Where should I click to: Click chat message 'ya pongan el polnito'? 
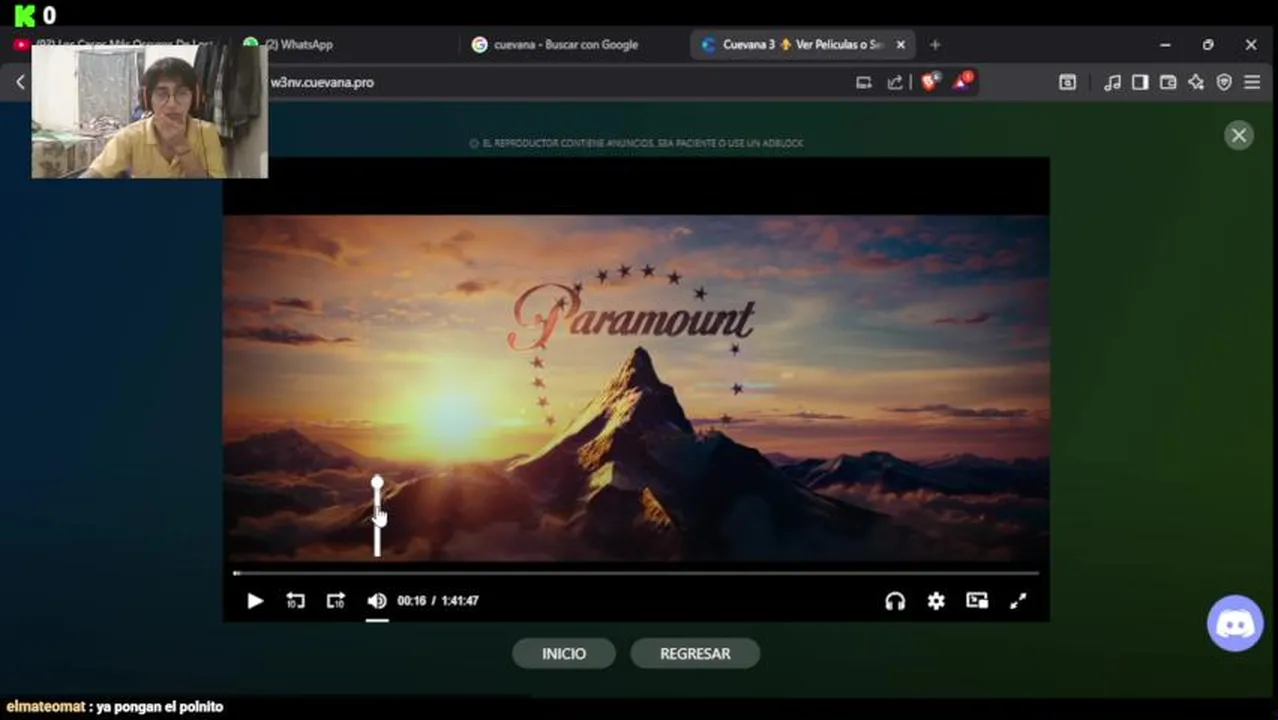pos(160,707)
